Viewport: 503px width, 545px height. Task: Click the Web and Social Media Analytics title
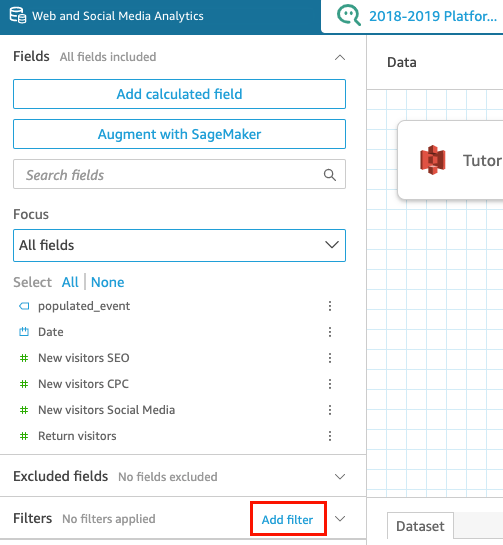pyautogui.click(x=118, y=16)
